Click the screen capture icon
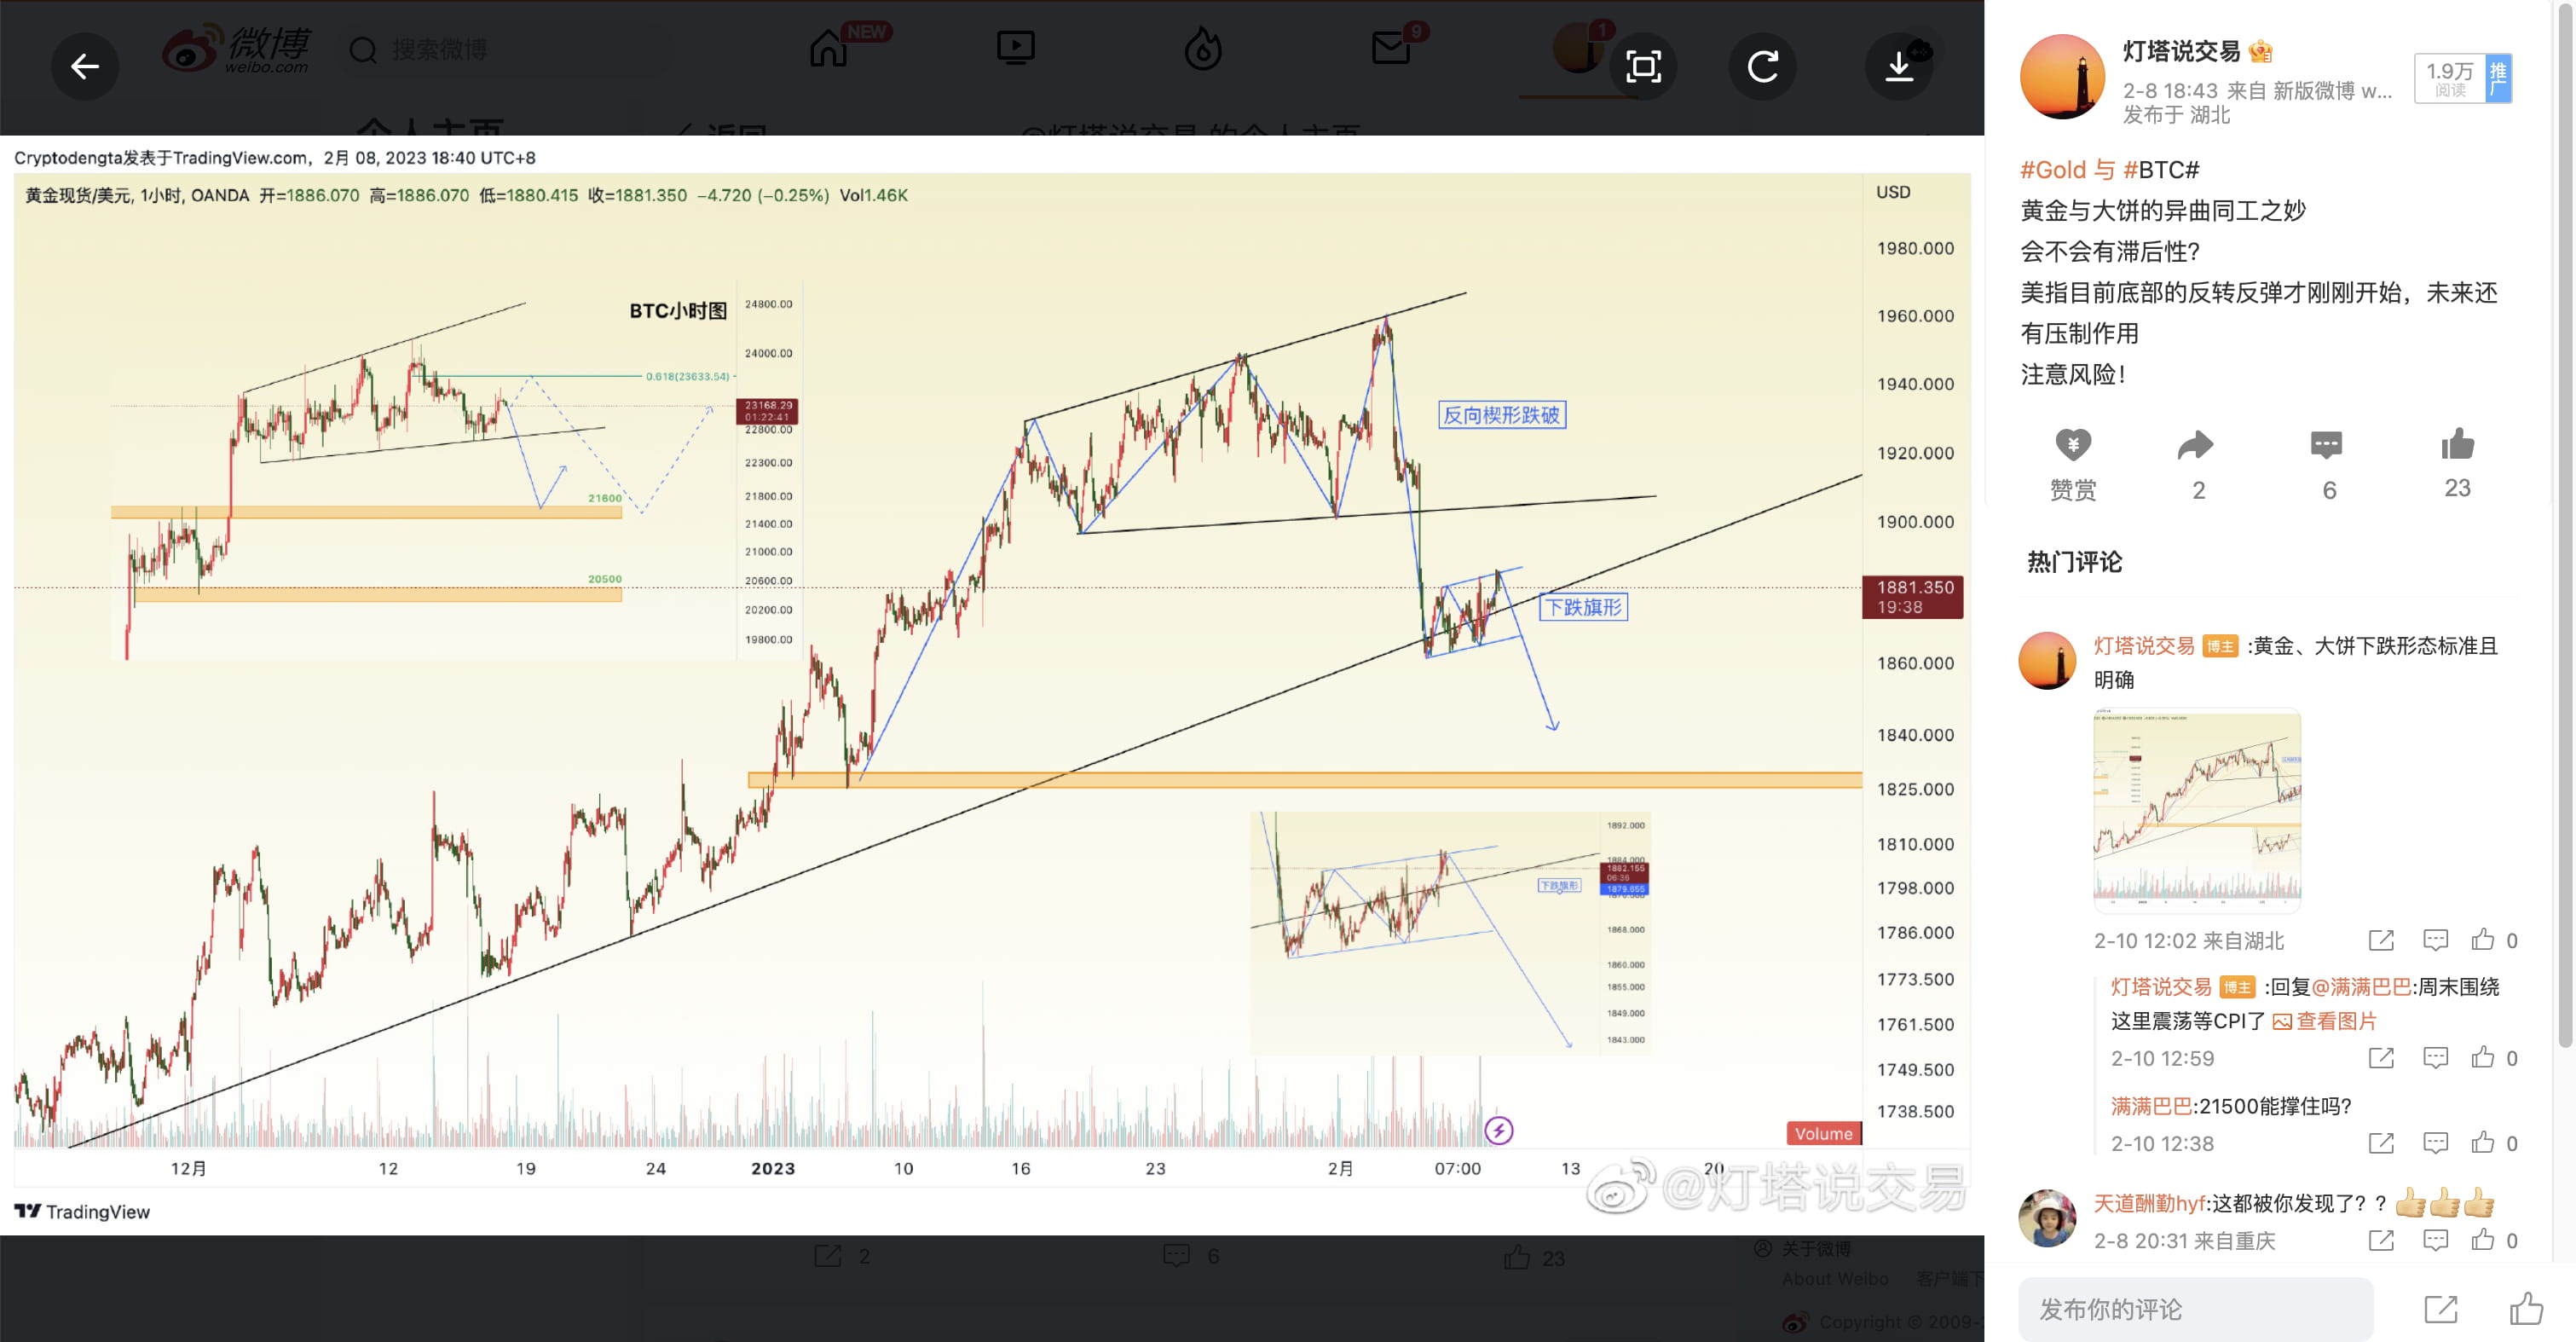 (x=1641, y=66)
